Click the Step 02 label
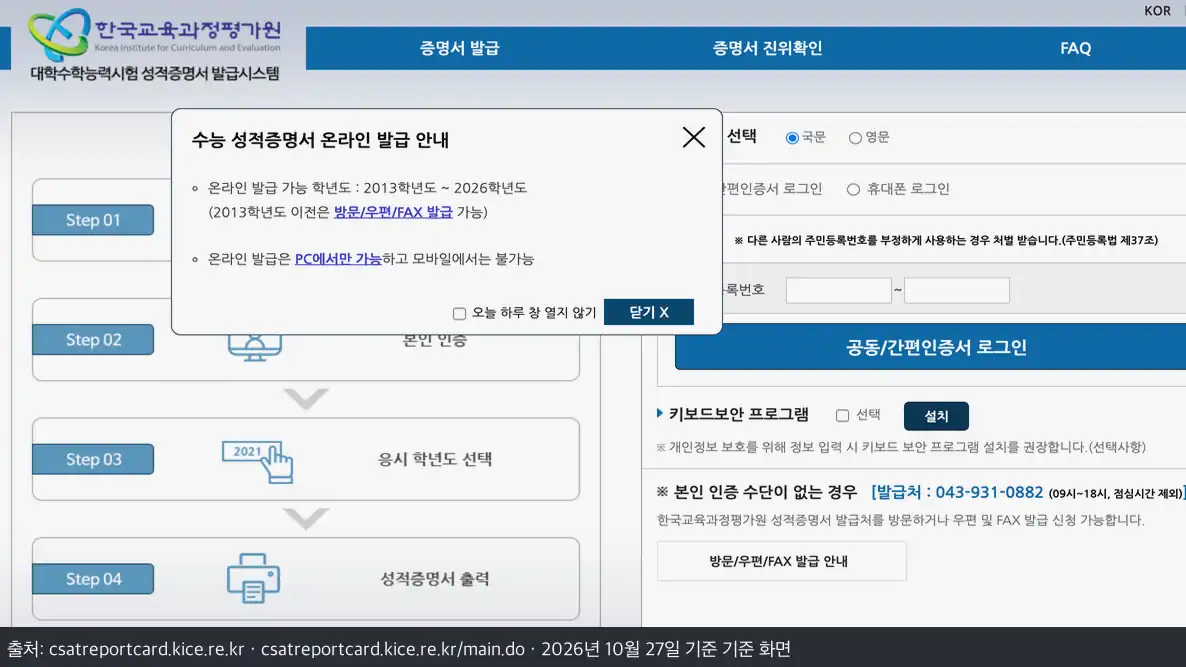The width and height of the screenshot is (1186, 667). 93,340
